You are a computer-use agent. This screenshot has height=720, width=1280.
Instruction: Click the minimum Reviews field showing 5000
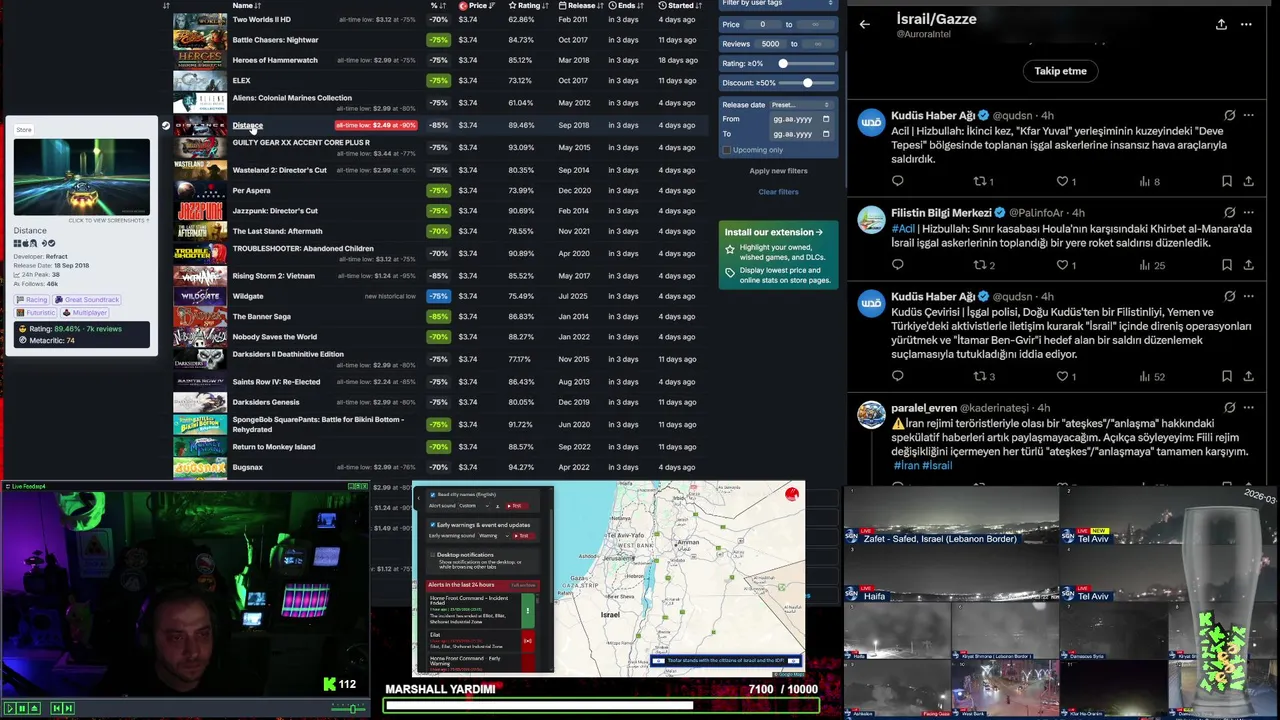(x=770, y=44)
